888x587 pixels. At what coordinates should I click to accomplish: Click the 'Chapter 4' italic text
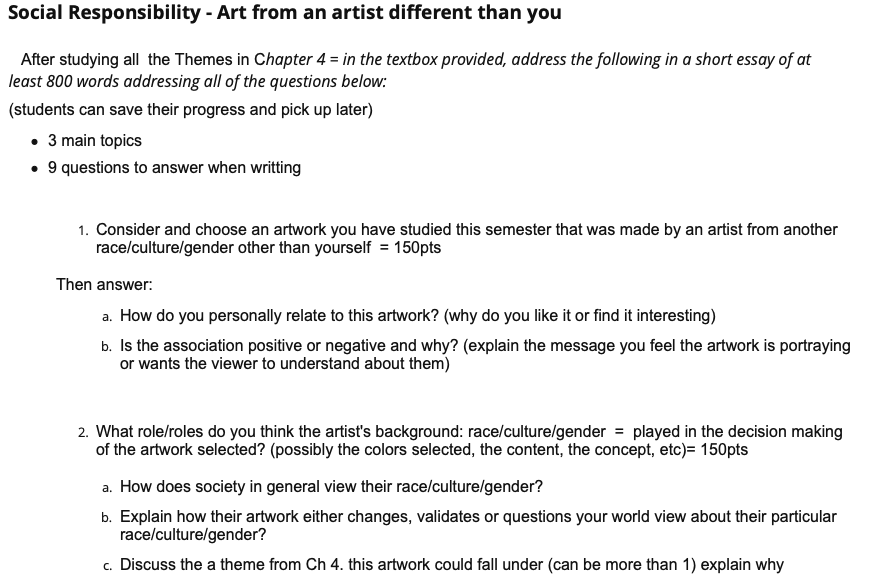(x=290, y=59)
